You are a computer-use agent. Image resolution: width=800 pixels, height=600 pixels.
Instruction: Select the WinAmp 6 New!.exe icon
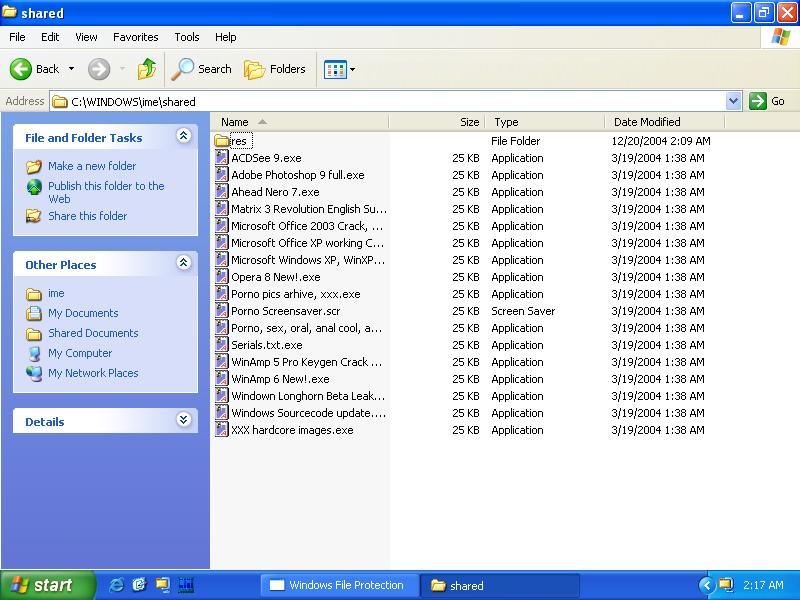click(x=221, y=379)
